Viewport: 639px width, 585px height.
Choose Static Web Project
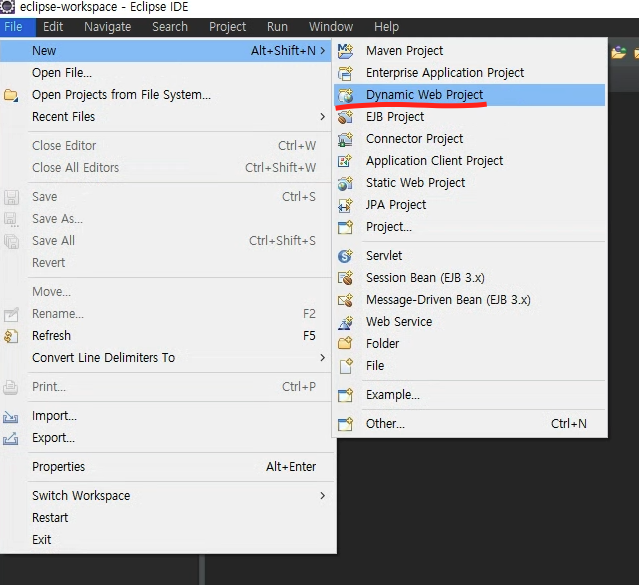[469, 183]
